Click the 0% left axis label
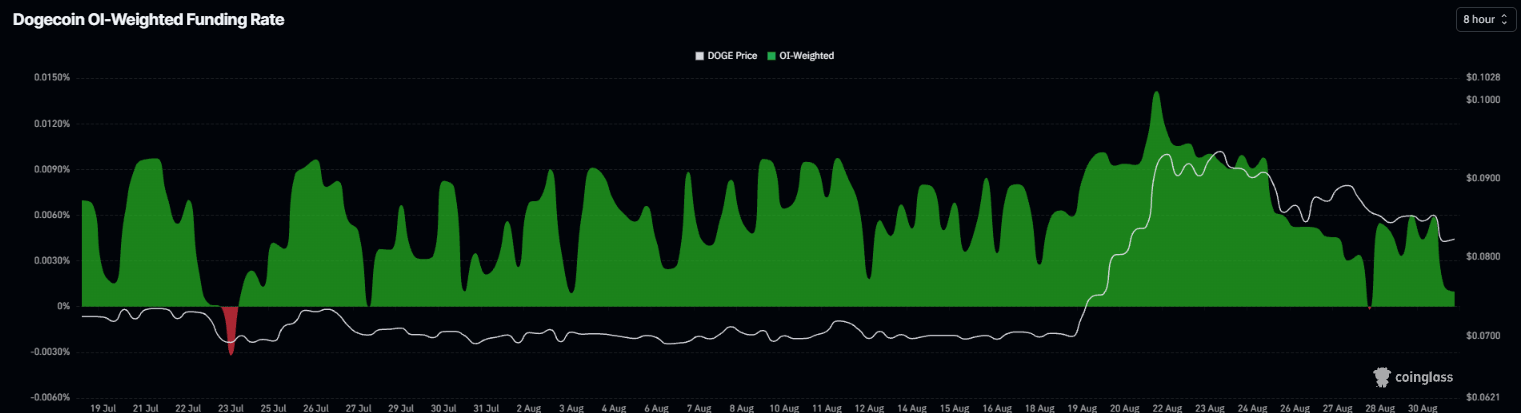 point(63,306)
